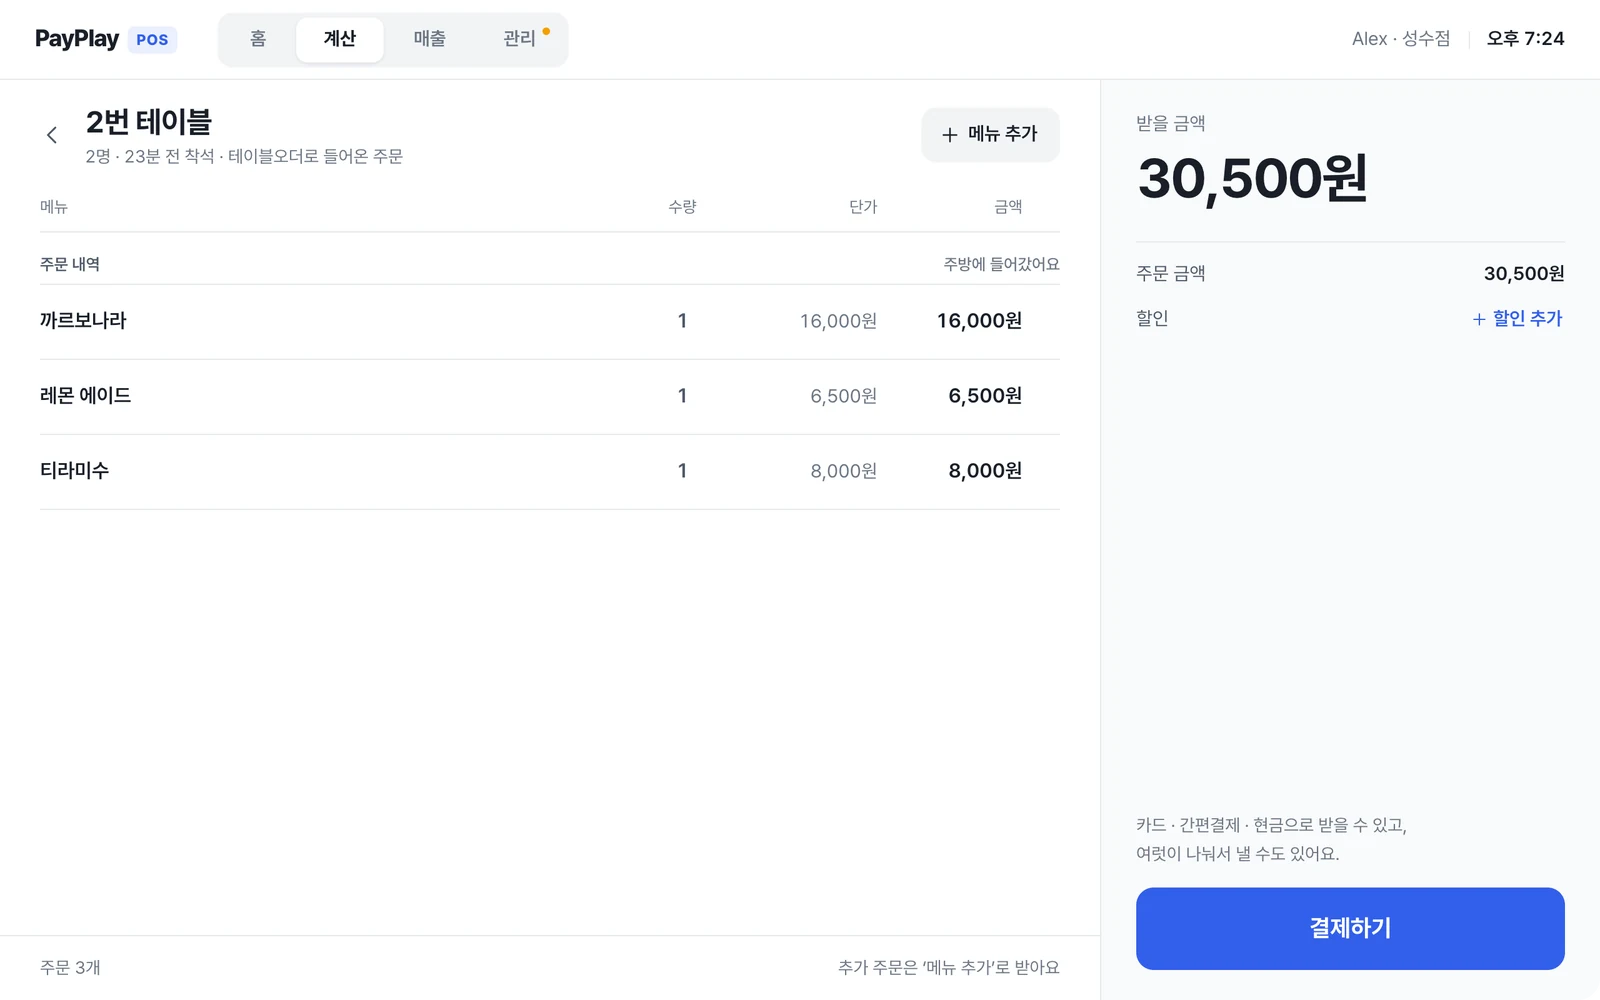Image resolution: width=1600 pixels, height=1000 pixels.
Task: Click the quantity 1 of 까르보나라
Action: coord(682,321)
